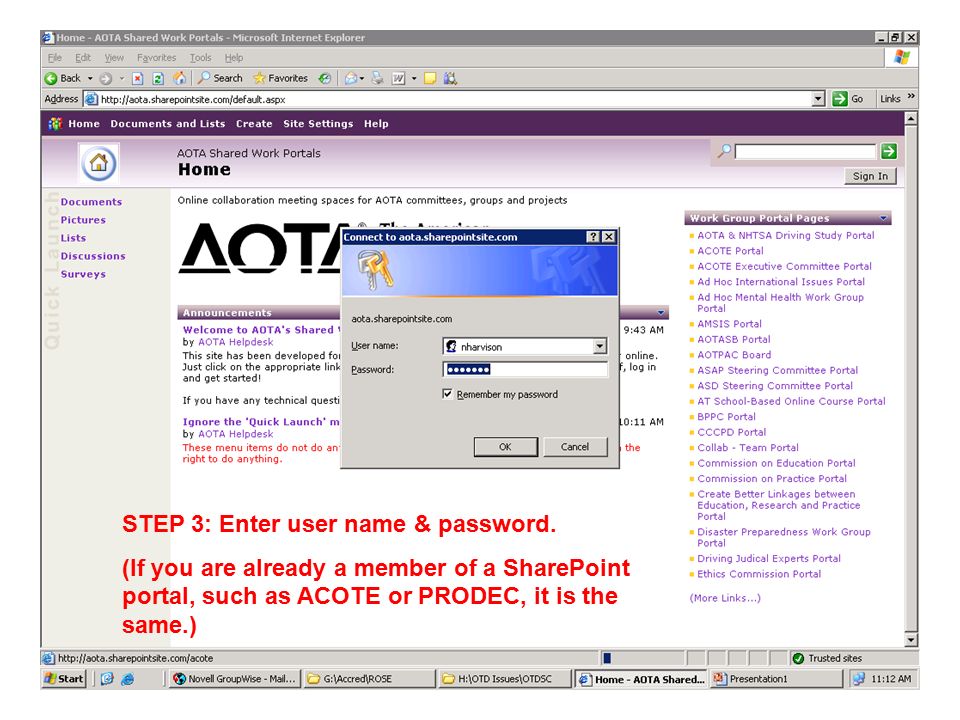960x720 pixels.
Task: Click the Sign In button
Action: pos(870,176)
